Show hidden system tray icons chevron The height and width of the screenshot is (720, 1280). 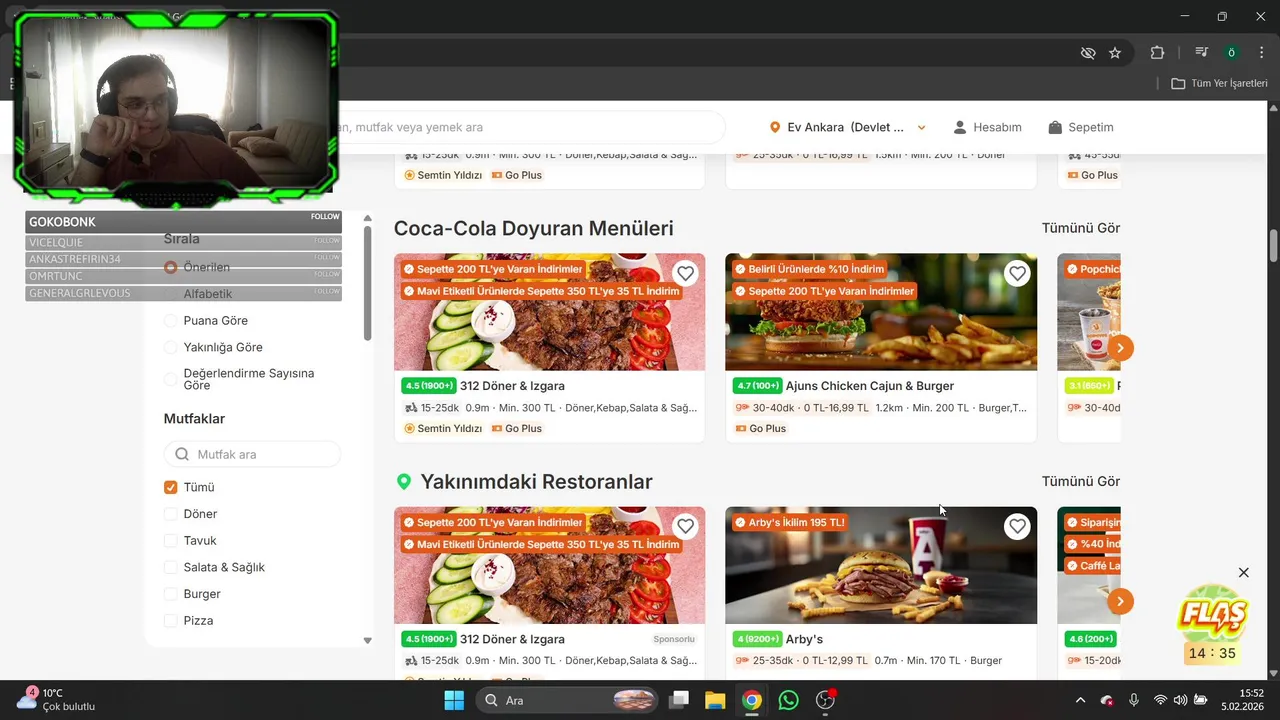1079,700
